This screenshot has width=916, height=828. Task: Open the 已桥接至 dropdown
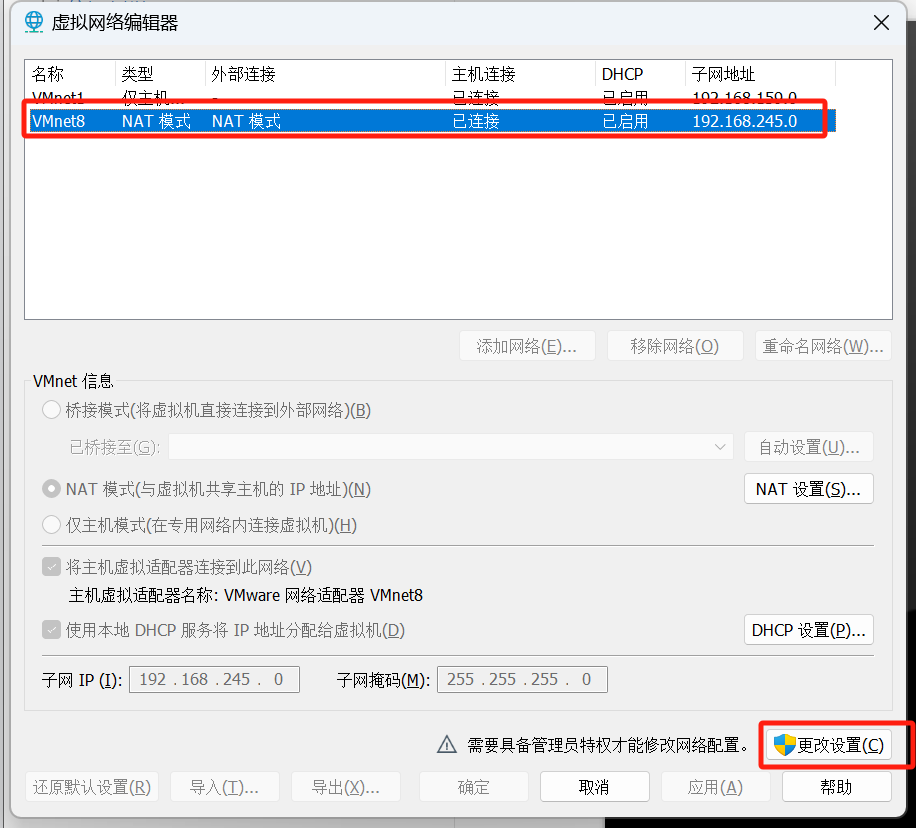[x=450, y=447]
